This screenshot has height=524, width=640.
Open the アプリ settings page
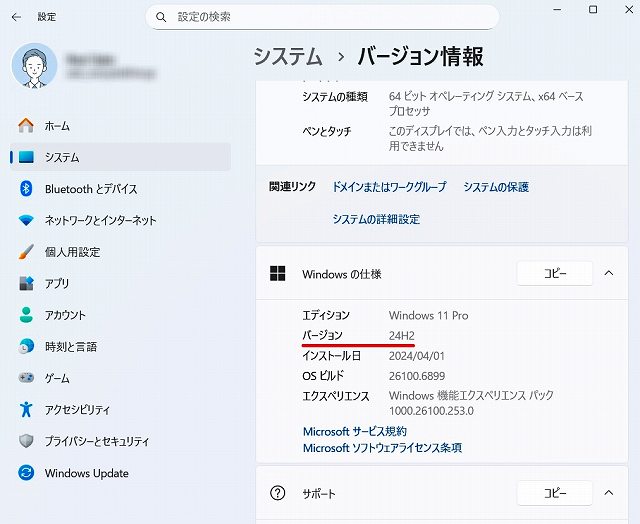57,284
